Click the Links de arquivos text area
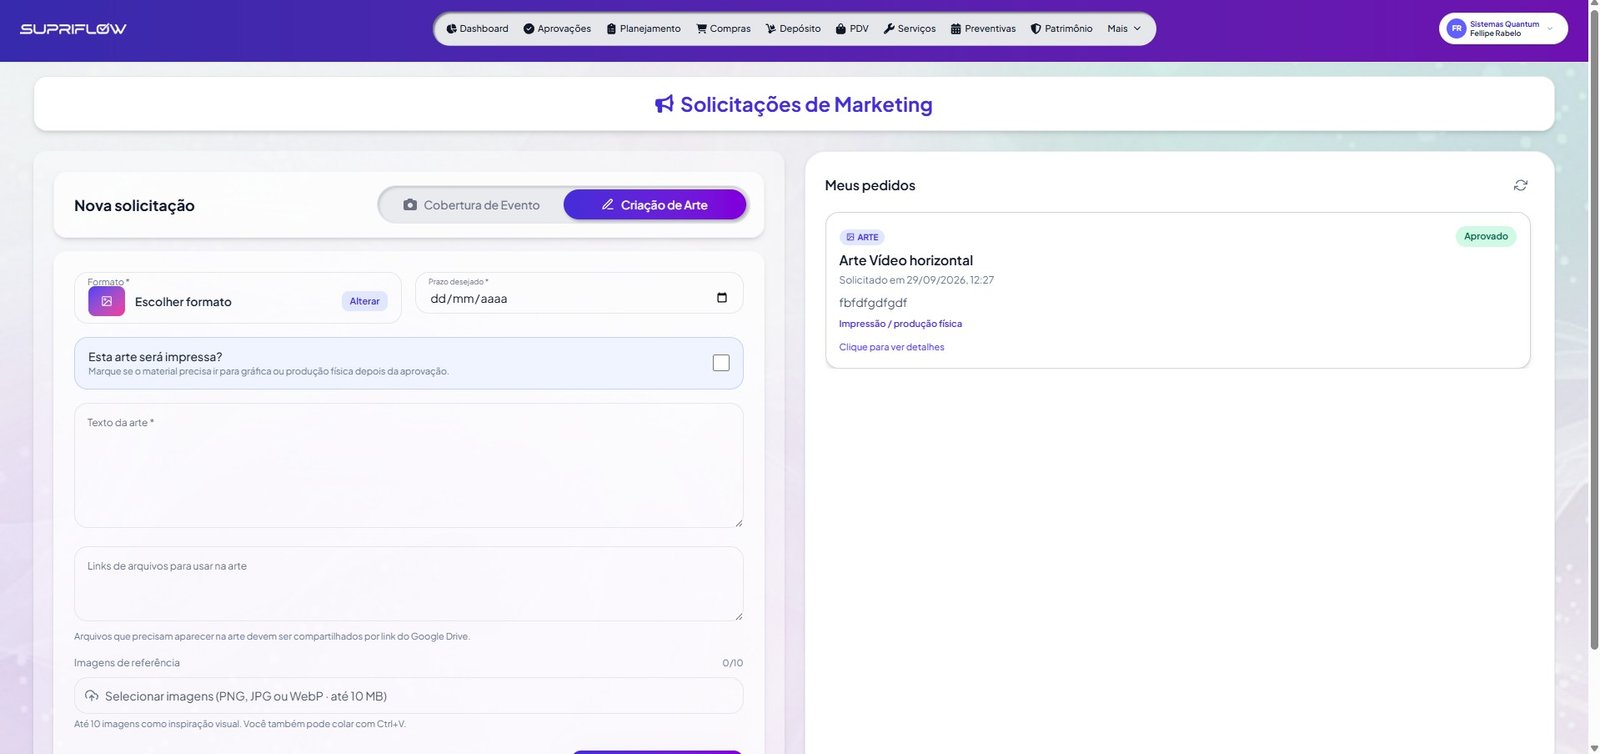 (x=409, y=584)
